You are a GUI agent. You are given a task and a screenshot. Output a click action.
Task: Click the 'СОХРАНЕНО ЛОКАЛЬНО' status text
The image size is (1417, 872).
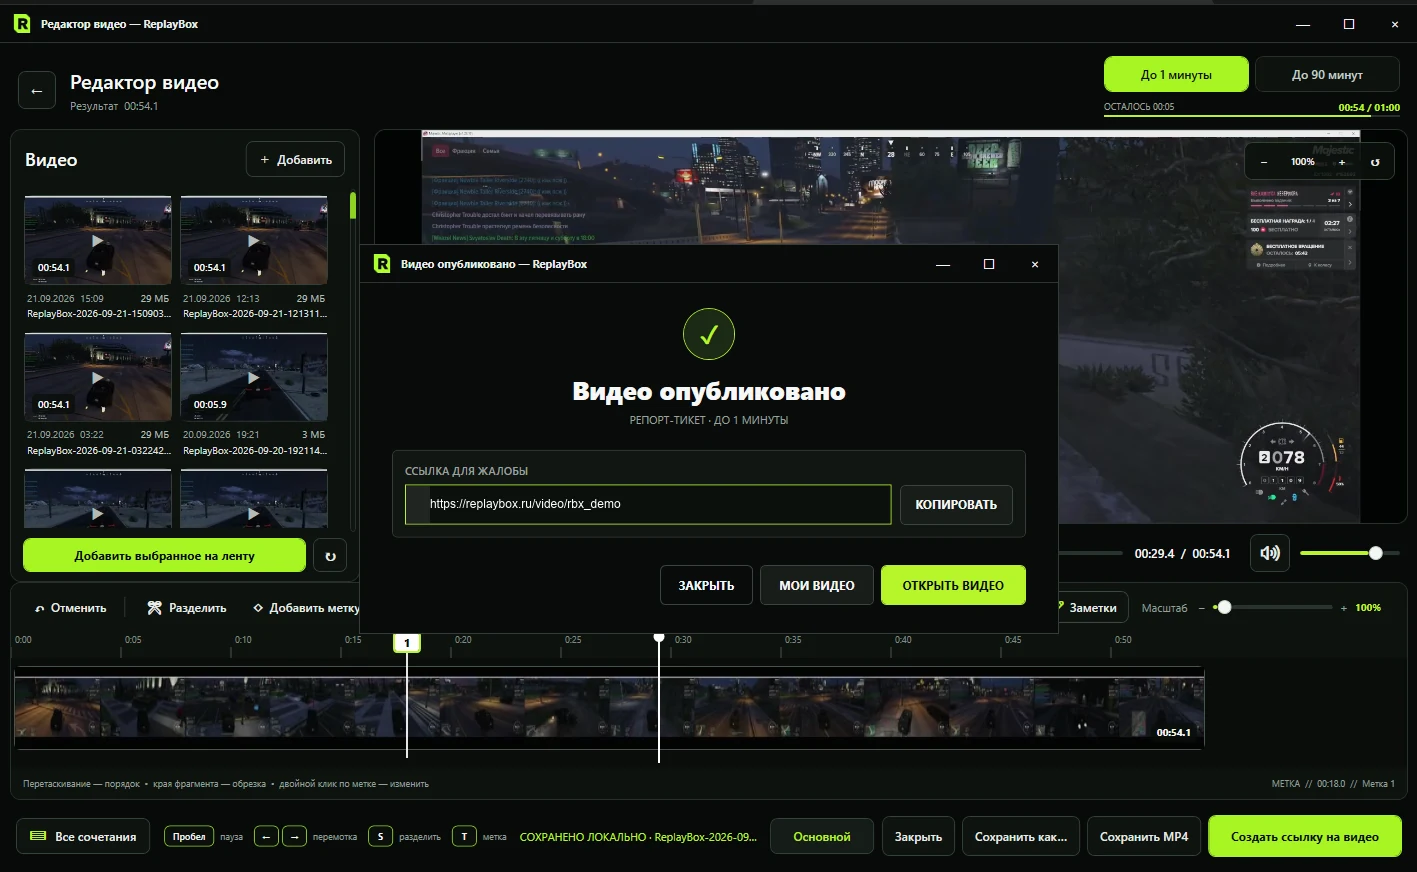638,837
